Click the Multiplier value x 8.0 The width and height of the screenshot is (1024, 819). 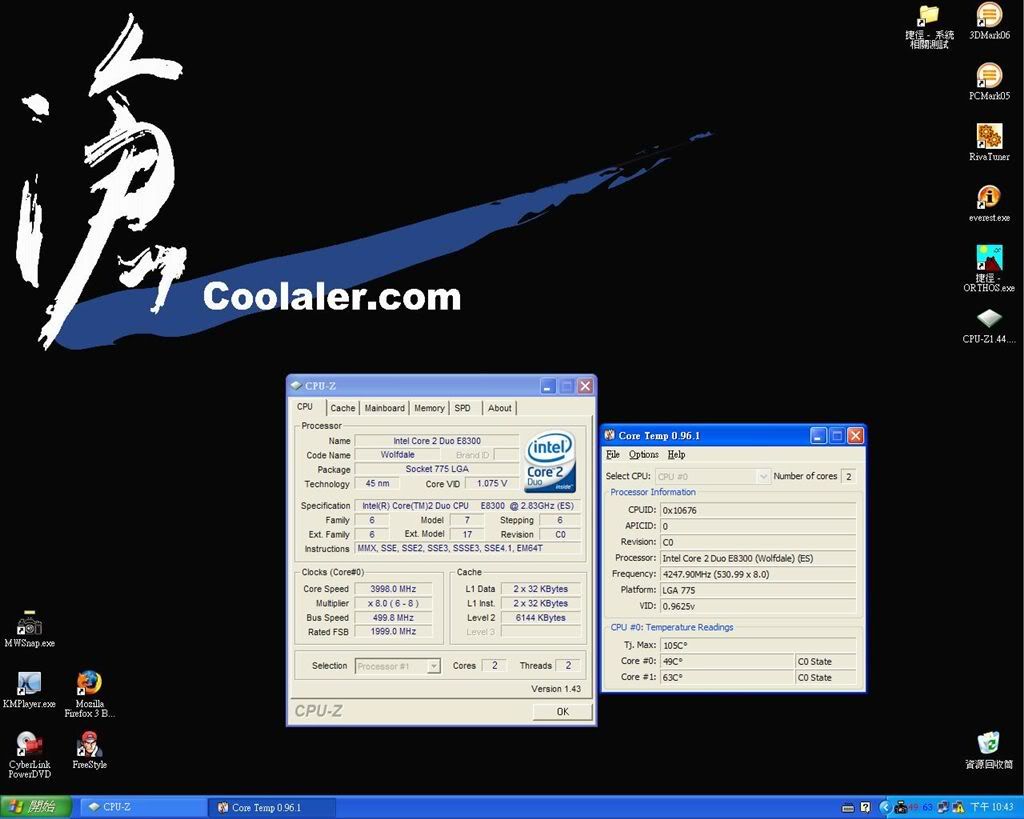pos(393,603)
